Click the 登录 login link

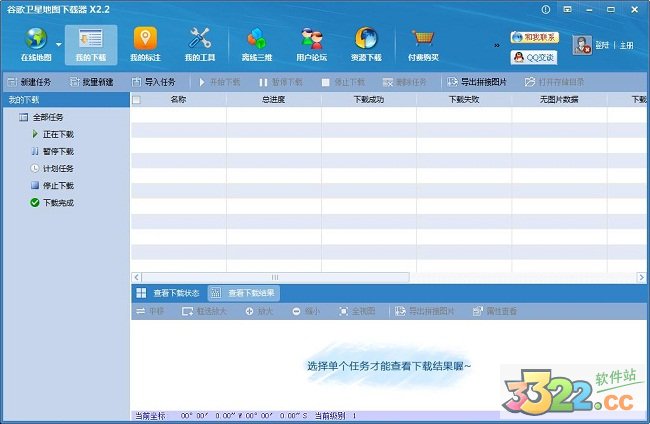(602, 45)
